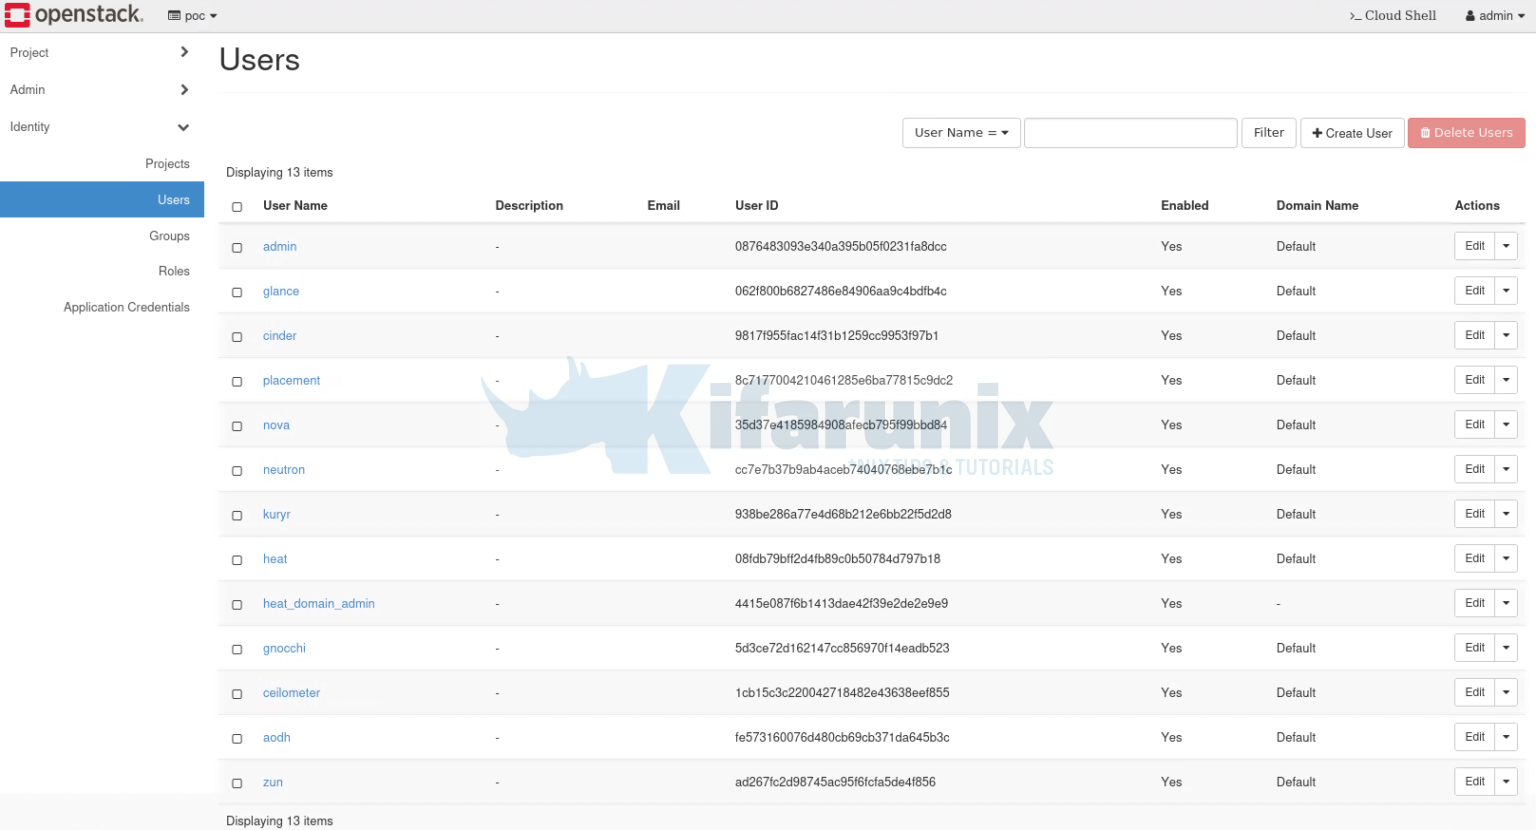Expand the Project section chevron
This screenshot has height=830, width=1536.
click(184, 52)
